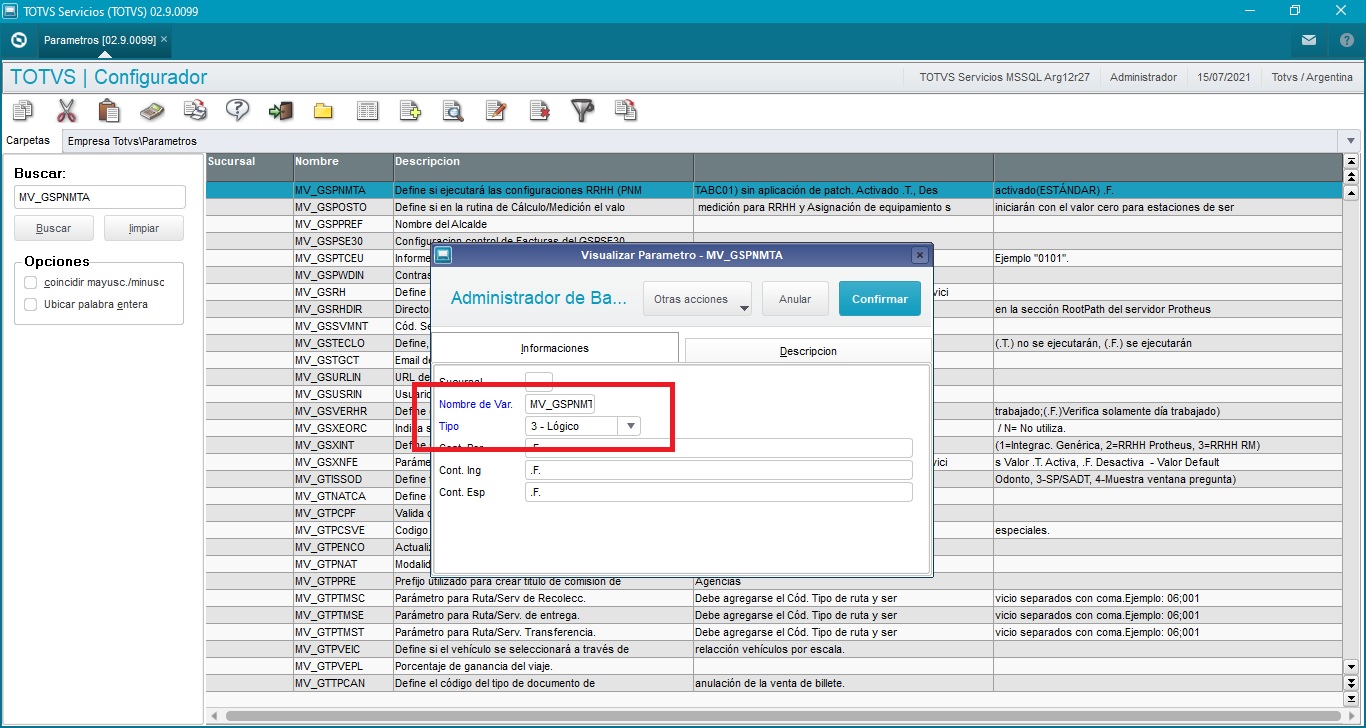Open the yellow folder toolbar icon
Viewport: 1366px width, 728px height.
(323, 110)
